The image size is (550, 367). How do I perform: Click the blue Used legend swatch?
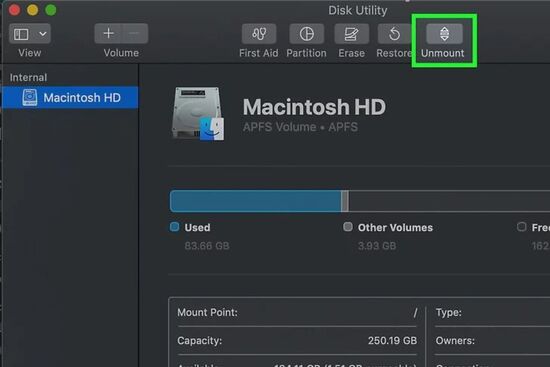pyautogui.click(x=174, y=227)
